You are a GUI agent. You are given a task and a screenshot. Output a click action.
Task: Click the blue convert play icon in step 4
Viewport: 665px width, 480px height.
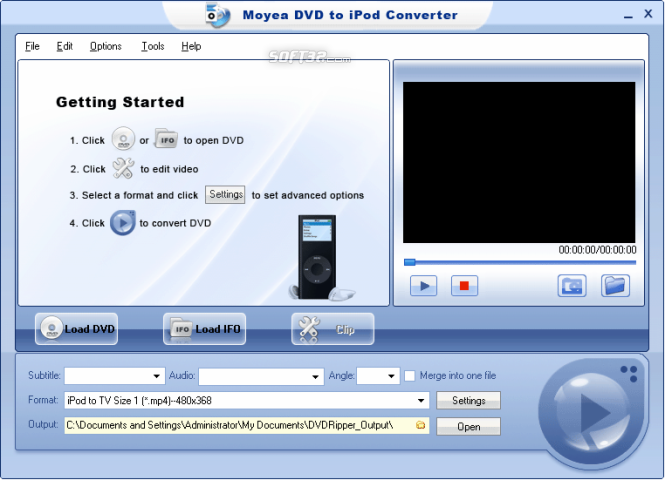pyautogui.click(x=123, y=223)
